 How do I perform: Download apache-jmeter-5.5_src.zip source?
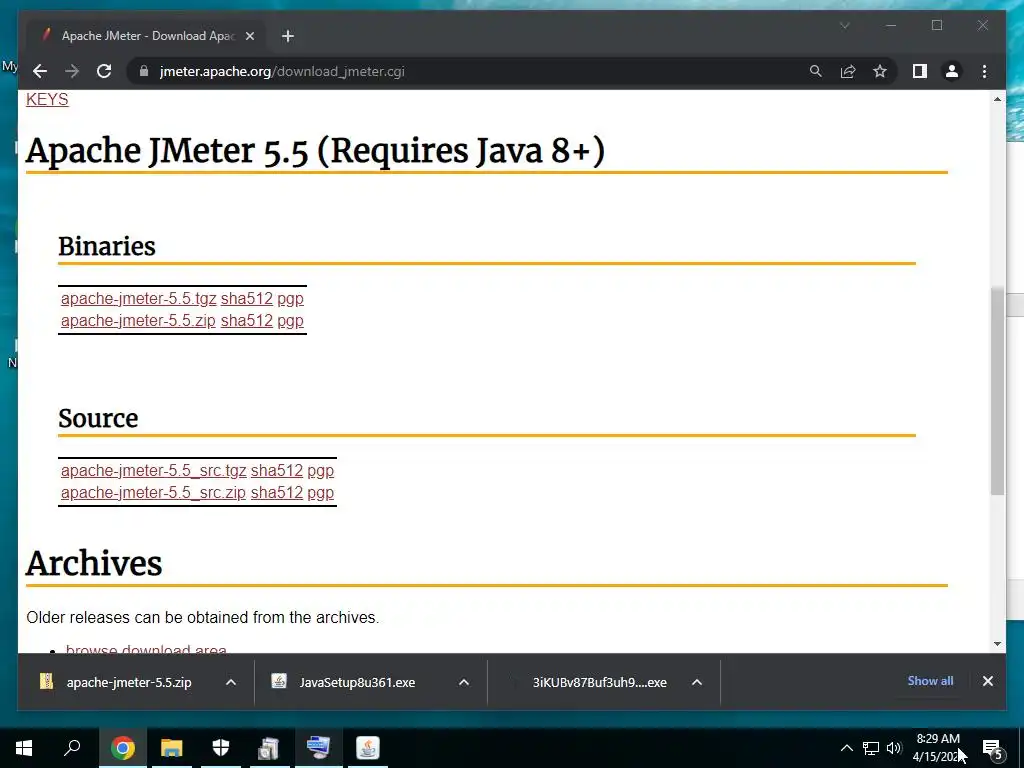tap(153, 492)
